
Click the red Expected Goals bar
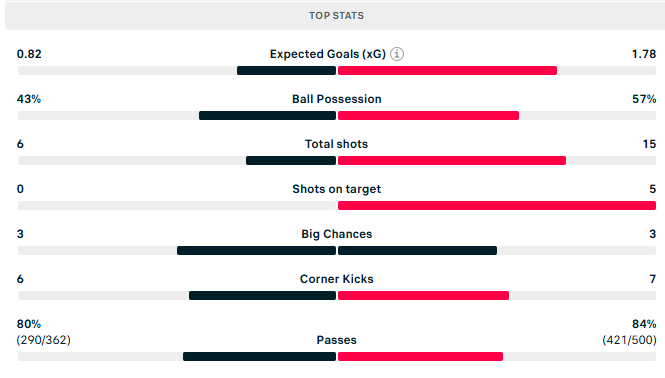point(447,70)
